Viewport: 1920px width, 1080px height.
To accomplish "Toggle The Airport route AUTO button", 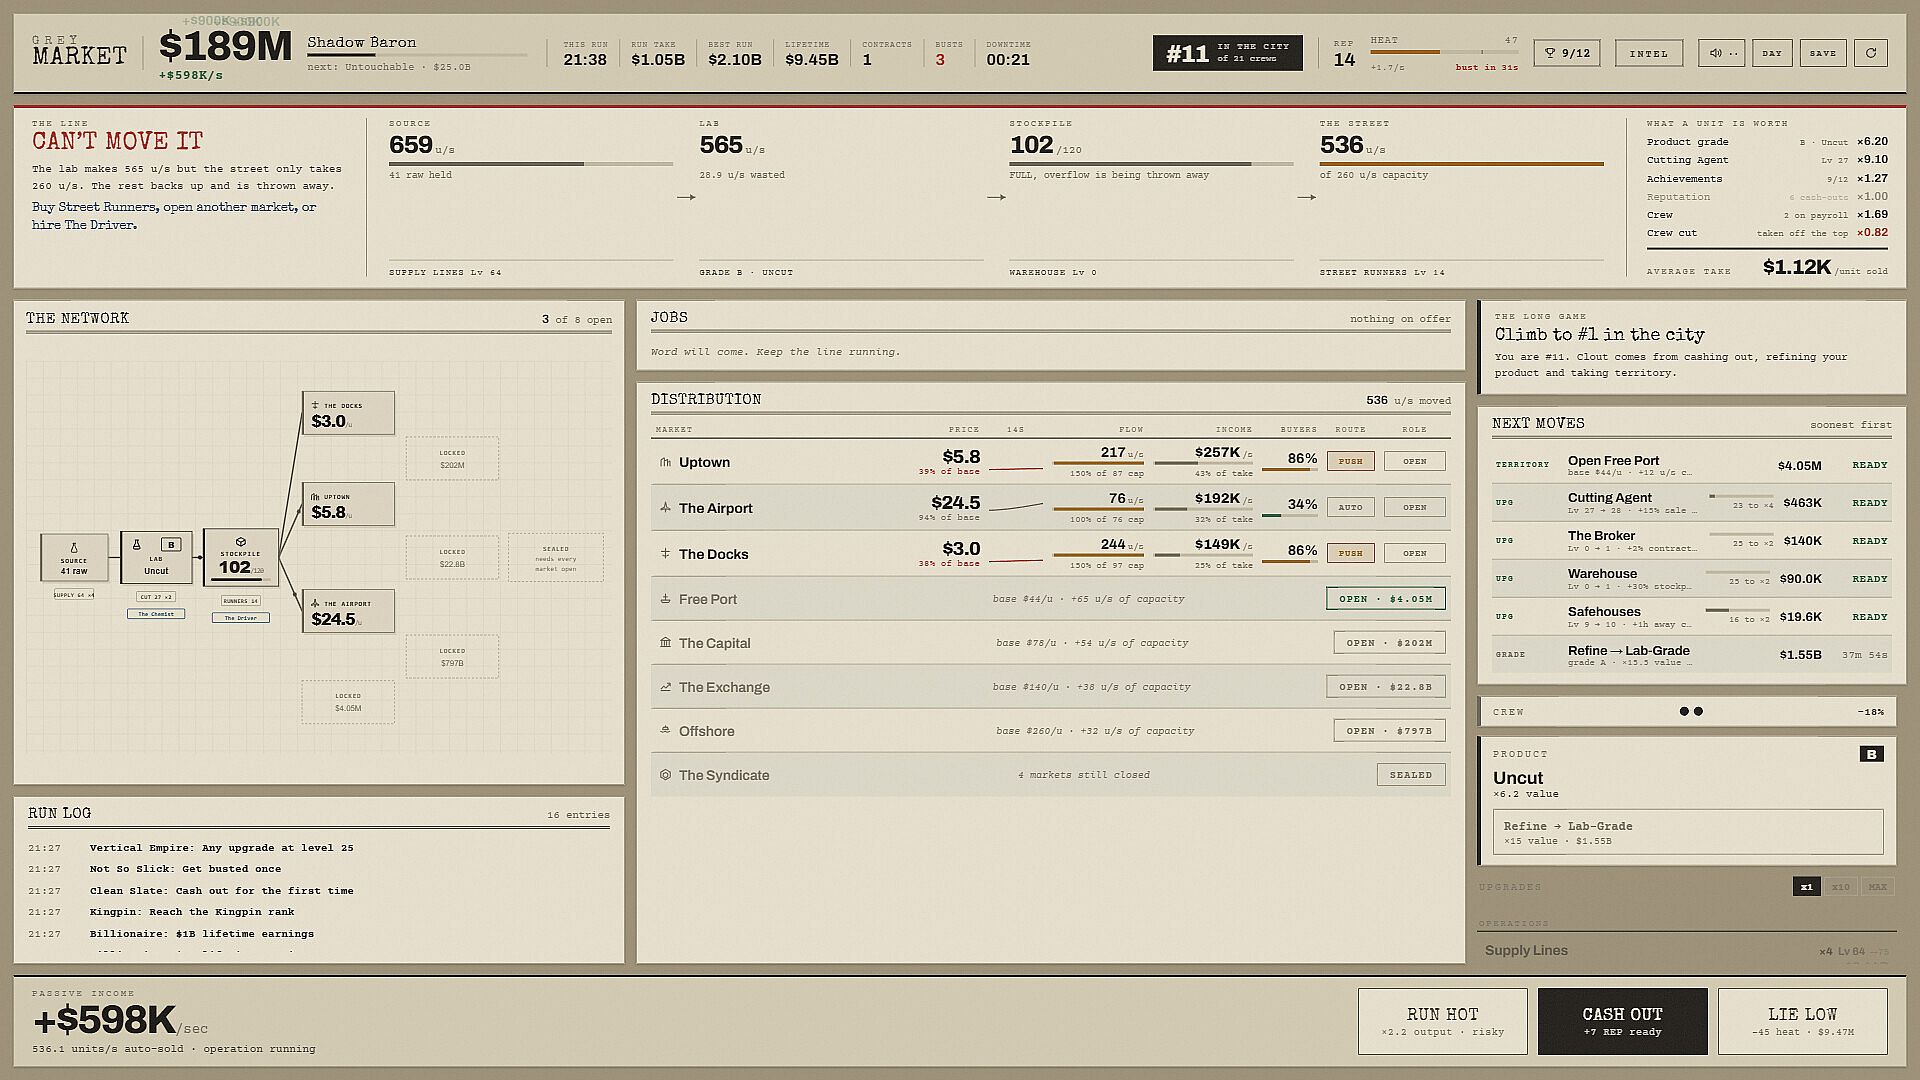I will point(1350,507).
